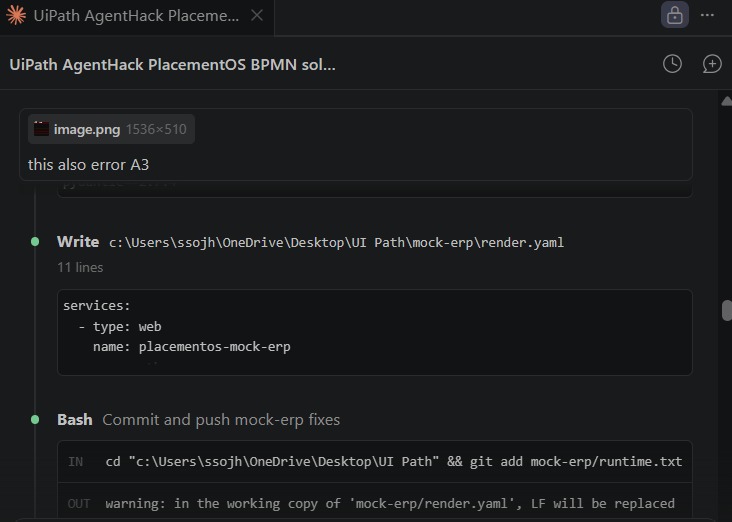This screenshot has height=522, width=732.
Task: Select the UiPath AgentHack Placeme... tab
Action: point(137,16)
